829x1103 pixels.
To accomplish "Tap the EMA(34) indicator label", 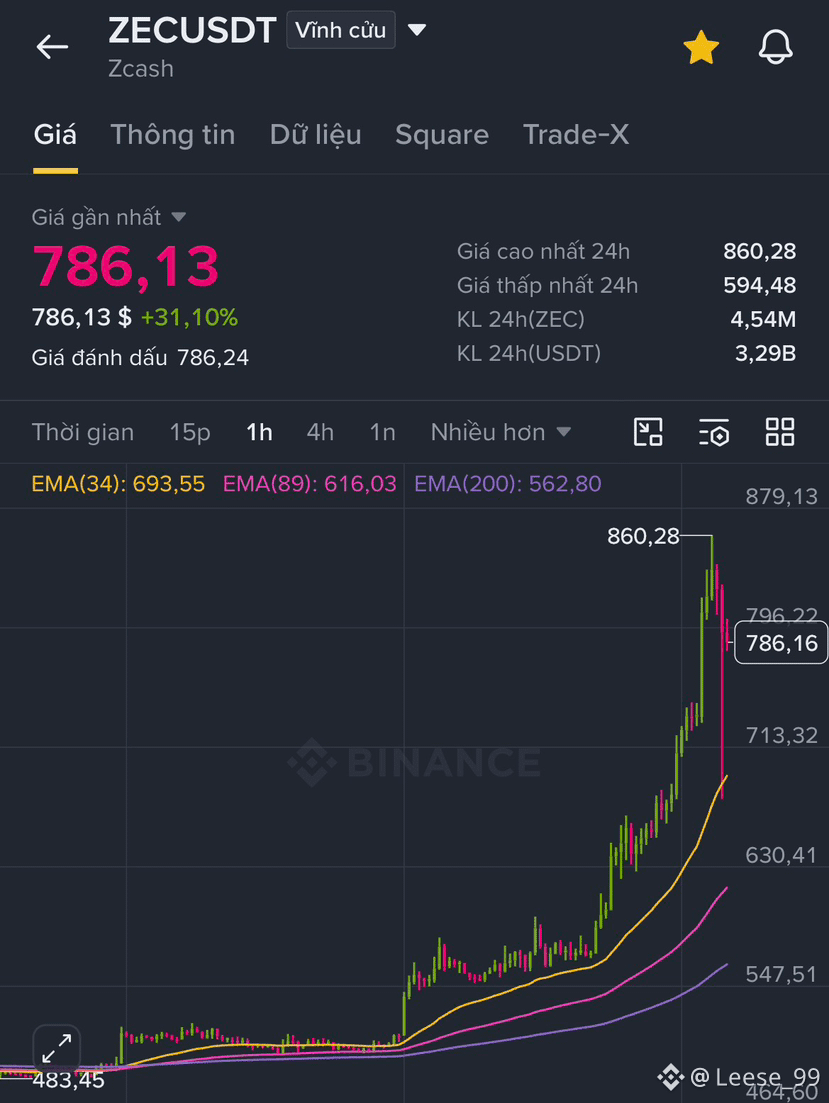I will pyautogui.click(x=118, y=484).
